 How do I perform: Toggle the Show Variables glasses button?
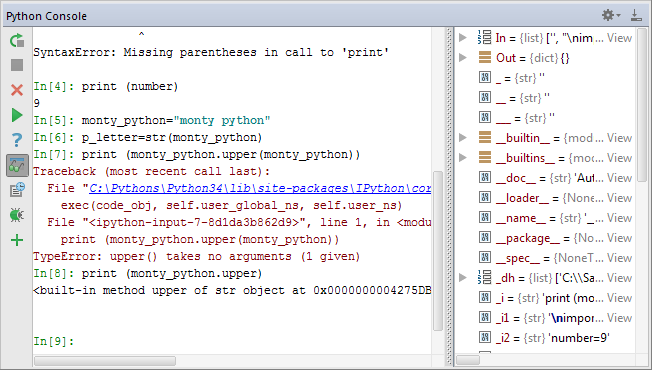17,165
